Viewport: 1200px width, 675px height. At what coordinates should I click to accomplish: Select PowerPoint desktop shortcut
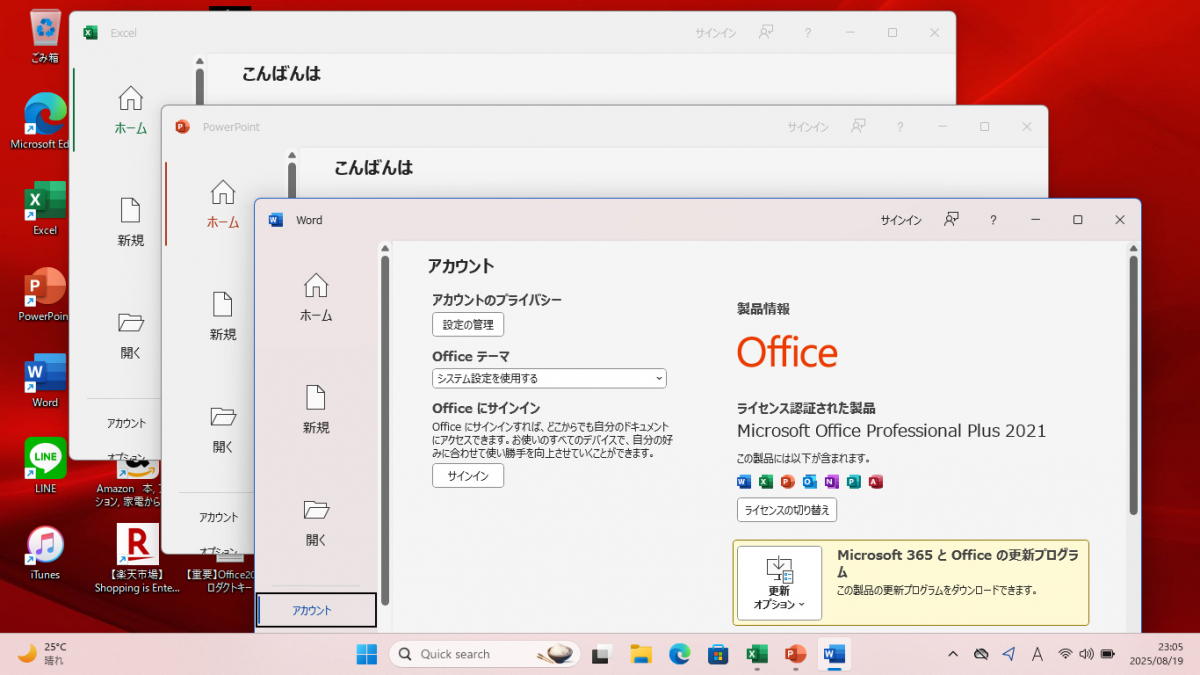pos(44,295)
